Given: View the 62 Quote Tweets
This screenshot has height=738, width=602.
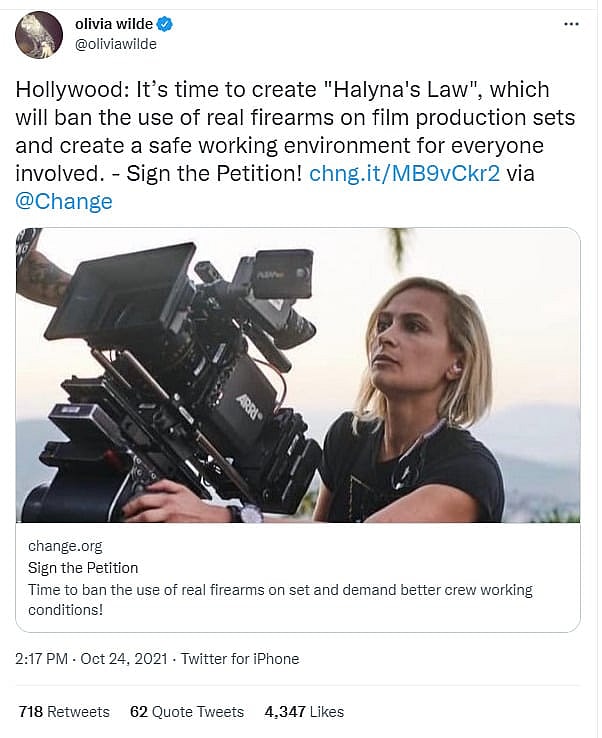Looking at the screenshot, I should 187,712.
